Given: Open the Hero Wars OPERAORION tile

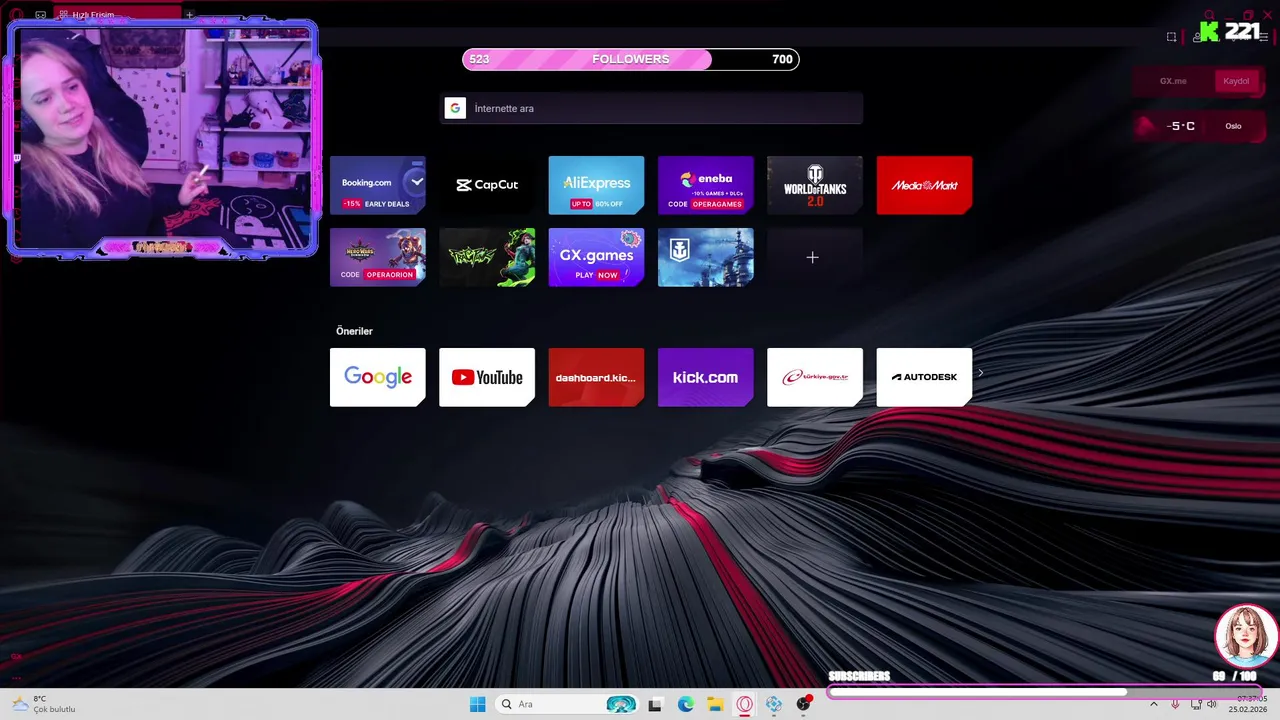Looking at the screenshot, I should 378,257.
